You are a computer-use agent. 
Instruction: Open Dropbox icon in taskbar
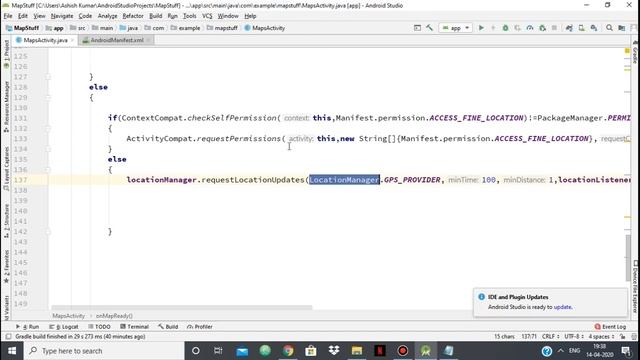(x=334, y=351)
